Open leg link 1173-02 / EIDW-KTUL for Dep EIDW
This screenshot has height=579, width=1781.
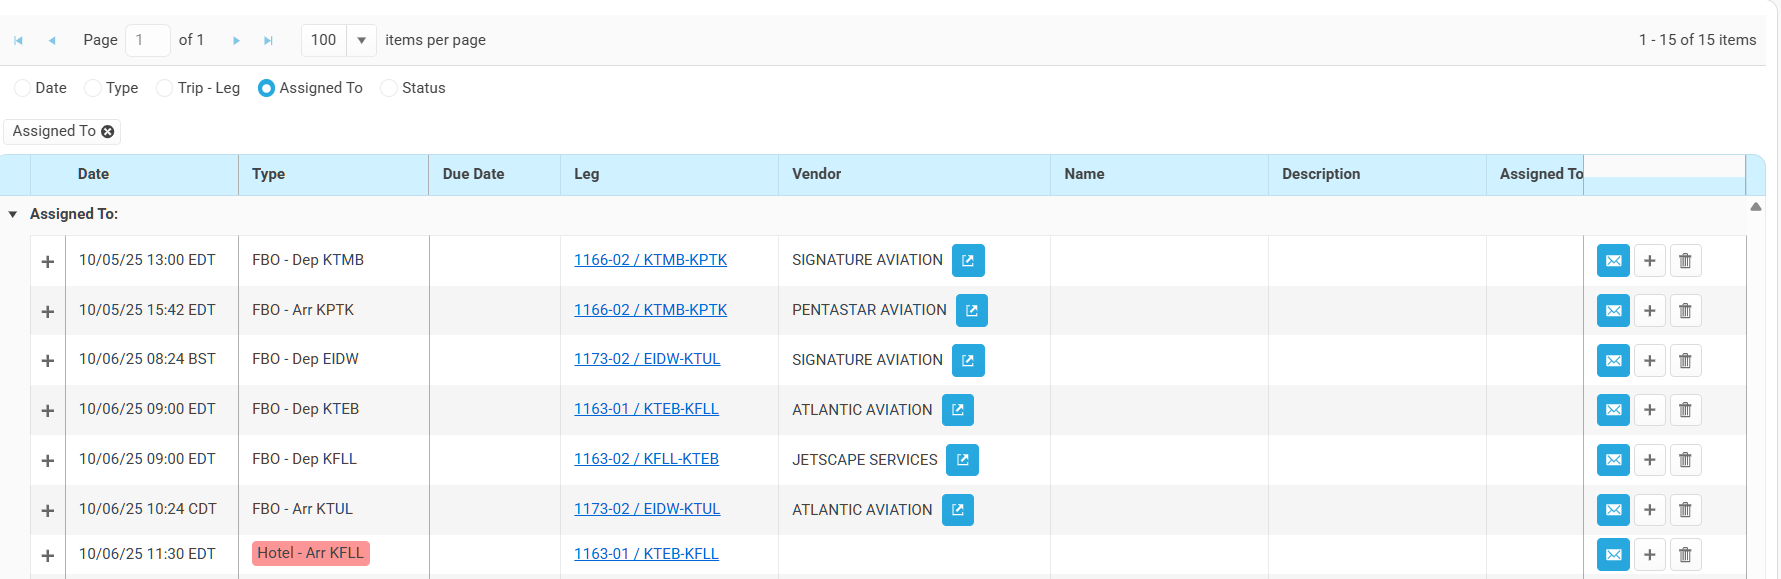(x=646, y=359)
